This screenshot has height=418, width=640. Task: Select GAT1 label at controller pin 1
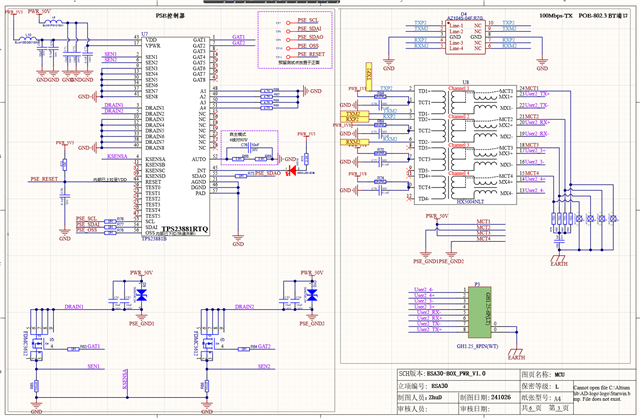pos(238,37)
